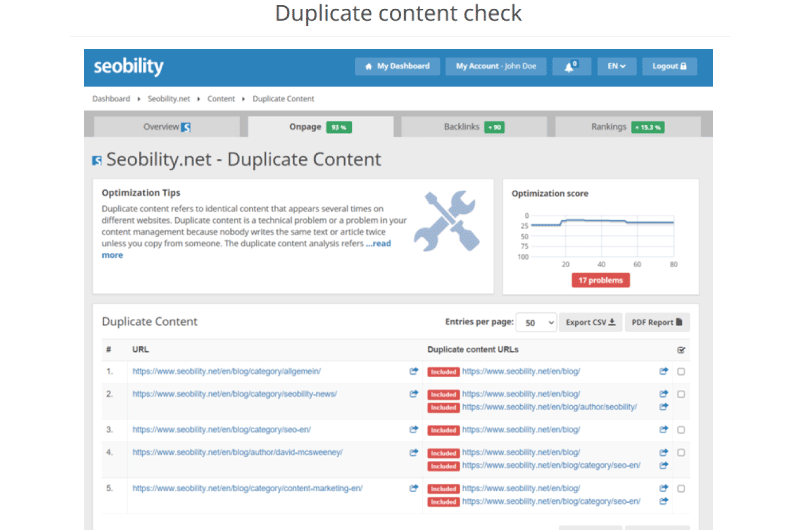This screenshot has width=800, height=530.
Task: Open the Rankings tab
Action: [628, 127]
